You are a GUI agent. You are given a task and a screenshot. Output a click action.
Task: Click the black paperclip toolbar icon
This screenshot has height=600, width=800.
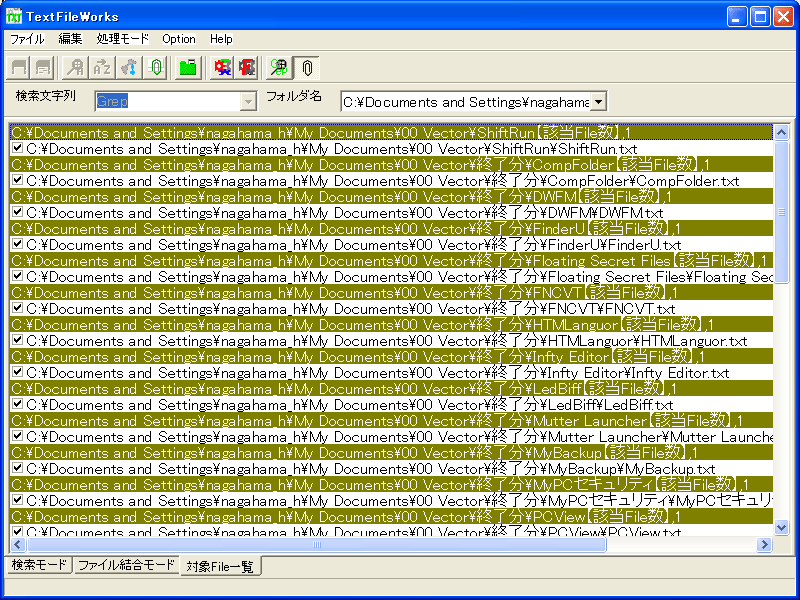[307, 68]
